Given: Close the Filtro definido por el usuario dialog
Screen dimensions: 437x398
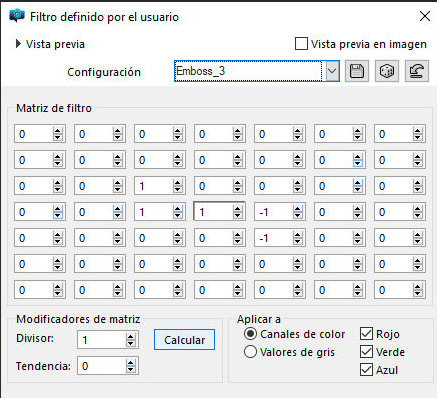Looking at the screenshot, I should (x=425, y=16).
